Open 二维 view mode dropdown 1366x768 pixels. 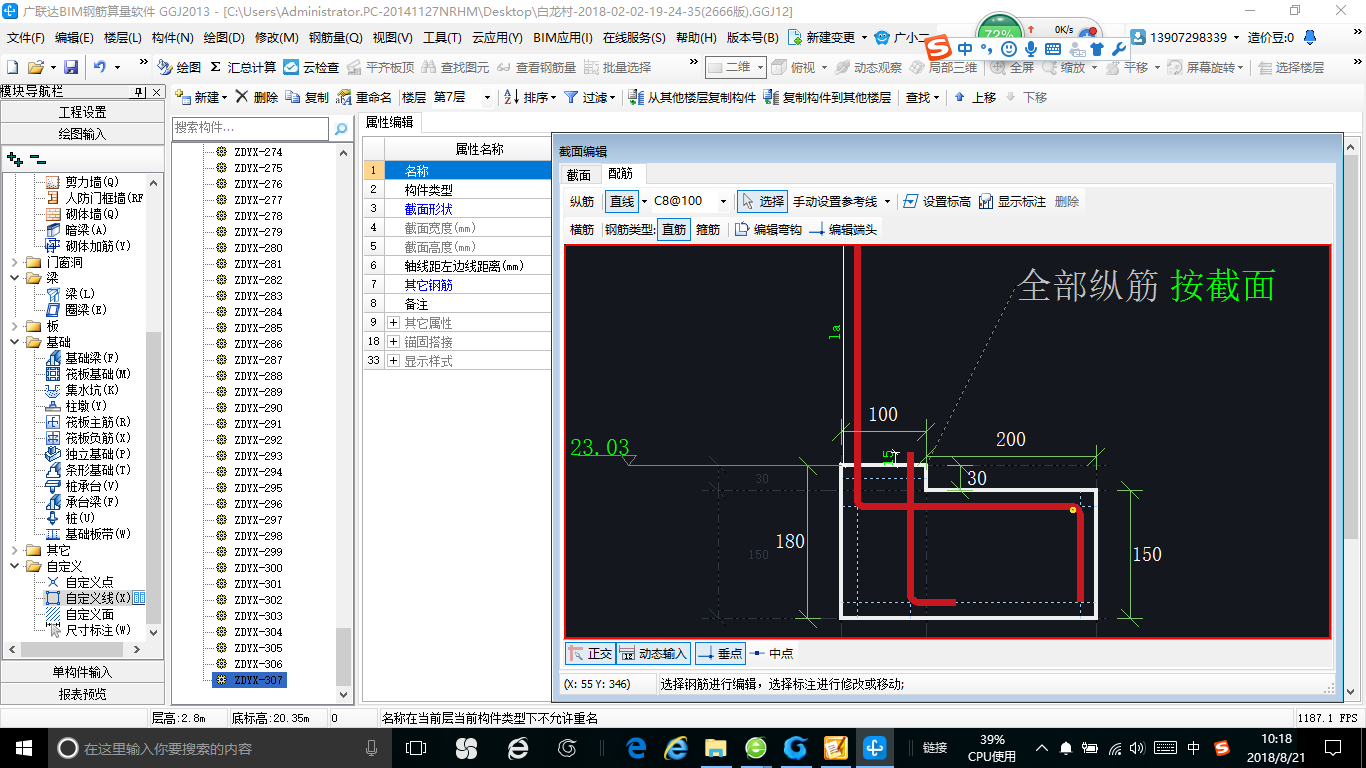760,67
